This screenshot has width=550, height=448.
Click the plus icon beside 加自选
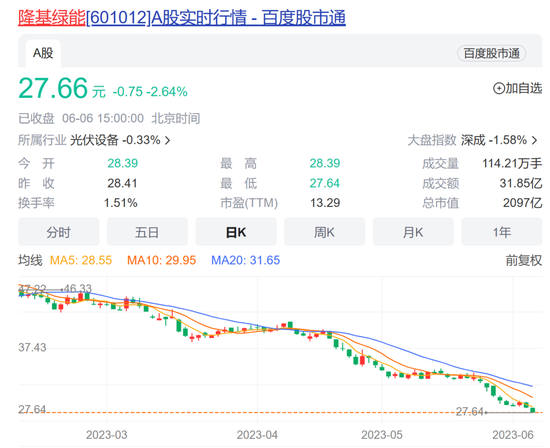pyautogui.click(x=498, y=88)
